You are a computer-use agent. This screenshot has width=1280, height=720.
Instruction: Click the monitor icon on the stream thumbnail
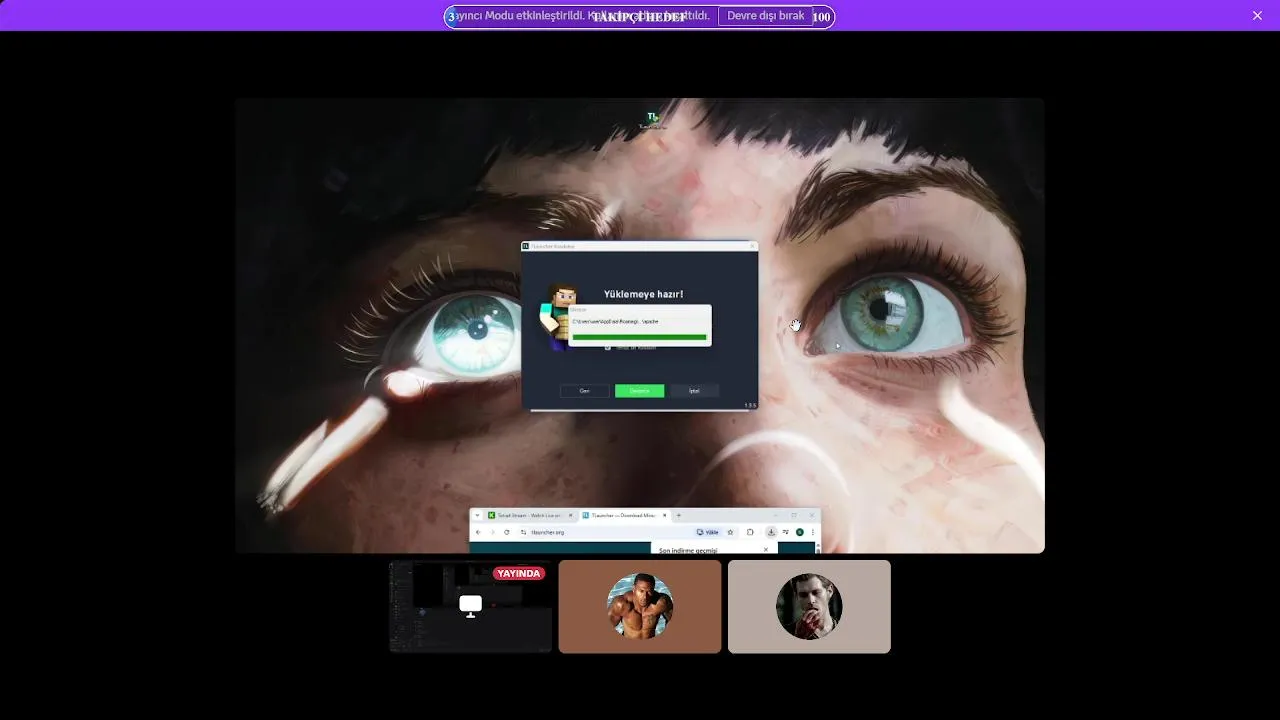click(x=470, y=605)
